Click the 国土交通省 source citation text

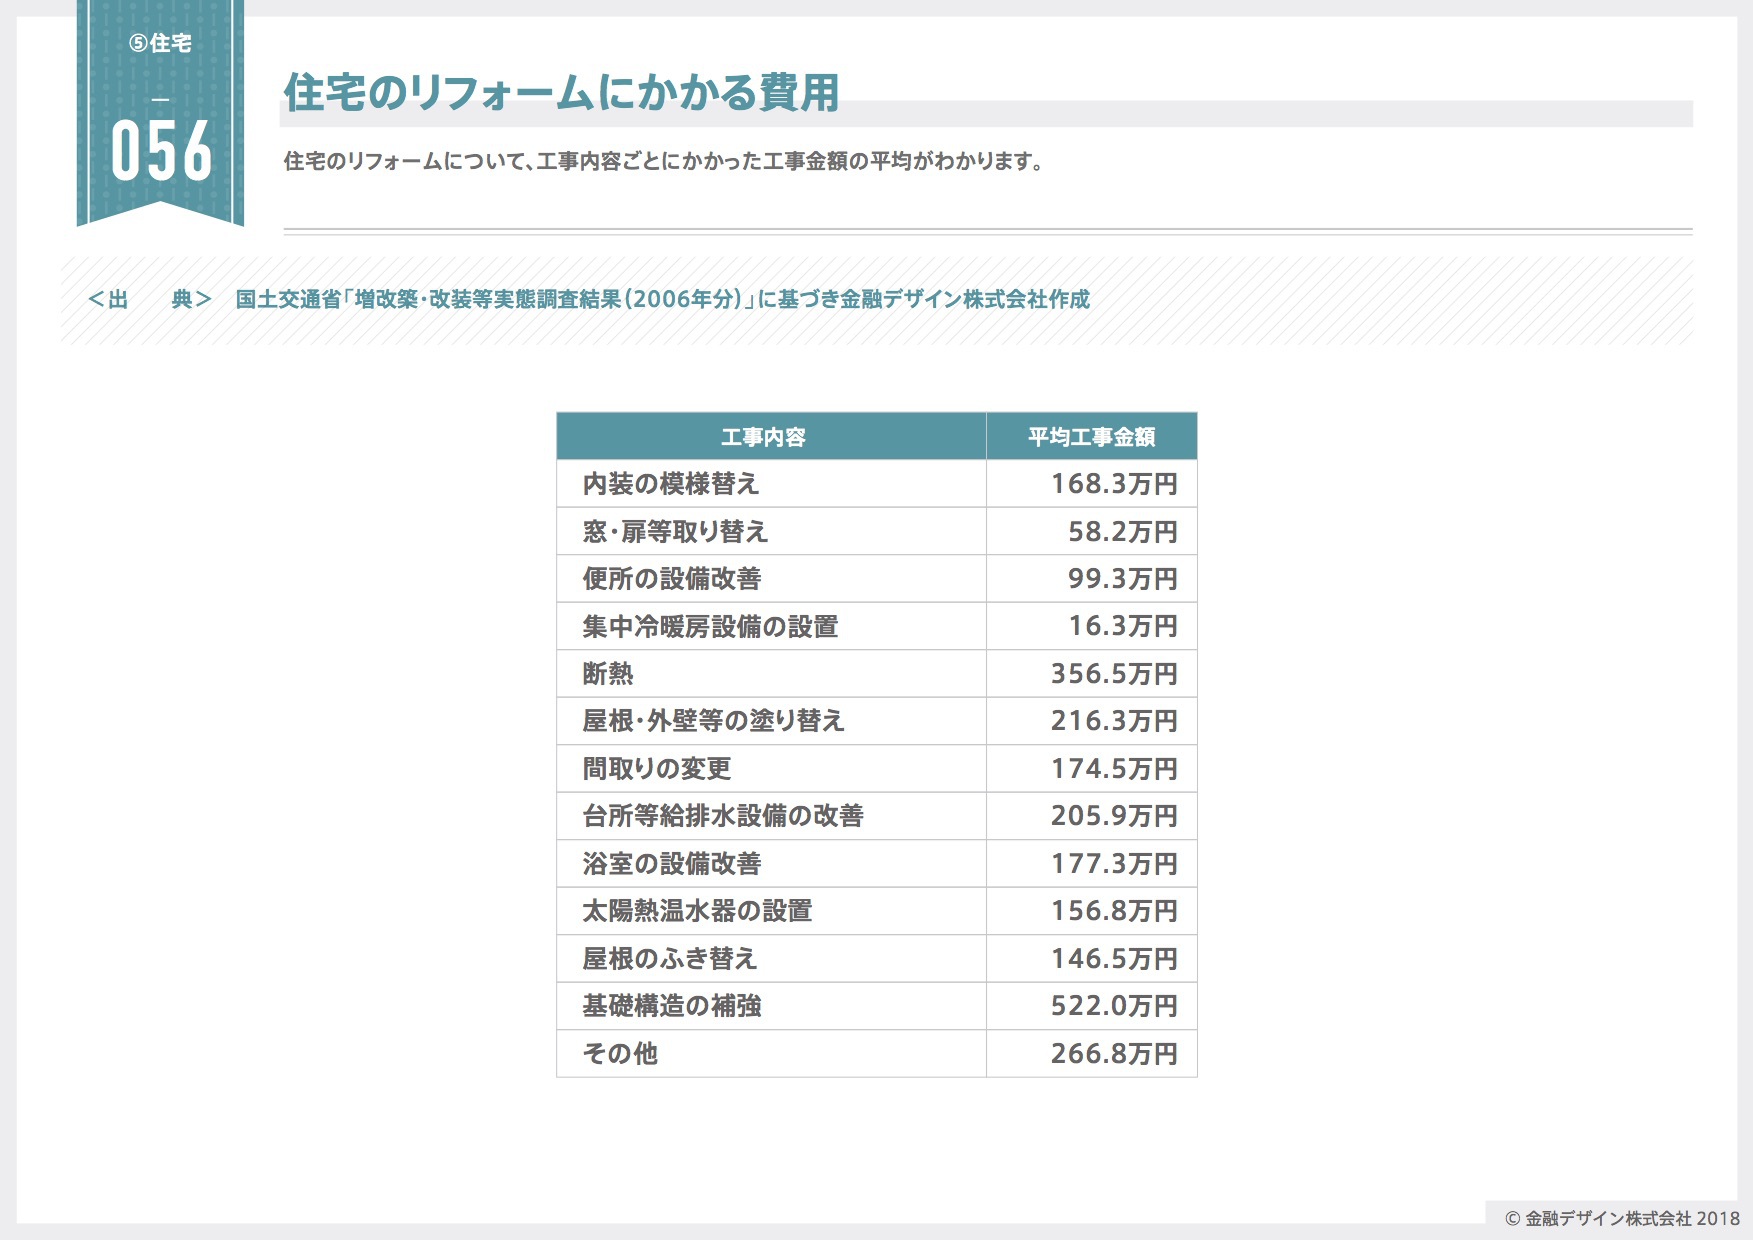coord(662,299)
